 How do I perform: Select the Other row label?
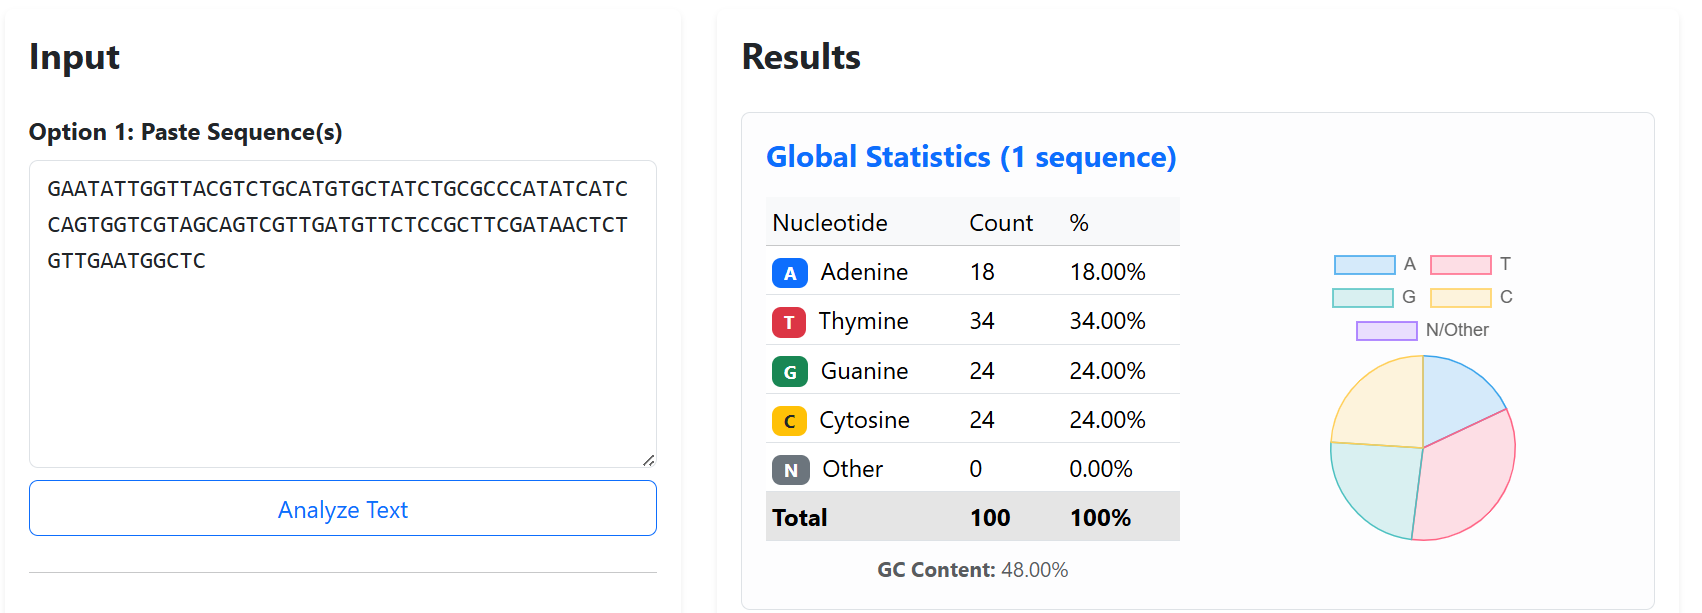852,469
